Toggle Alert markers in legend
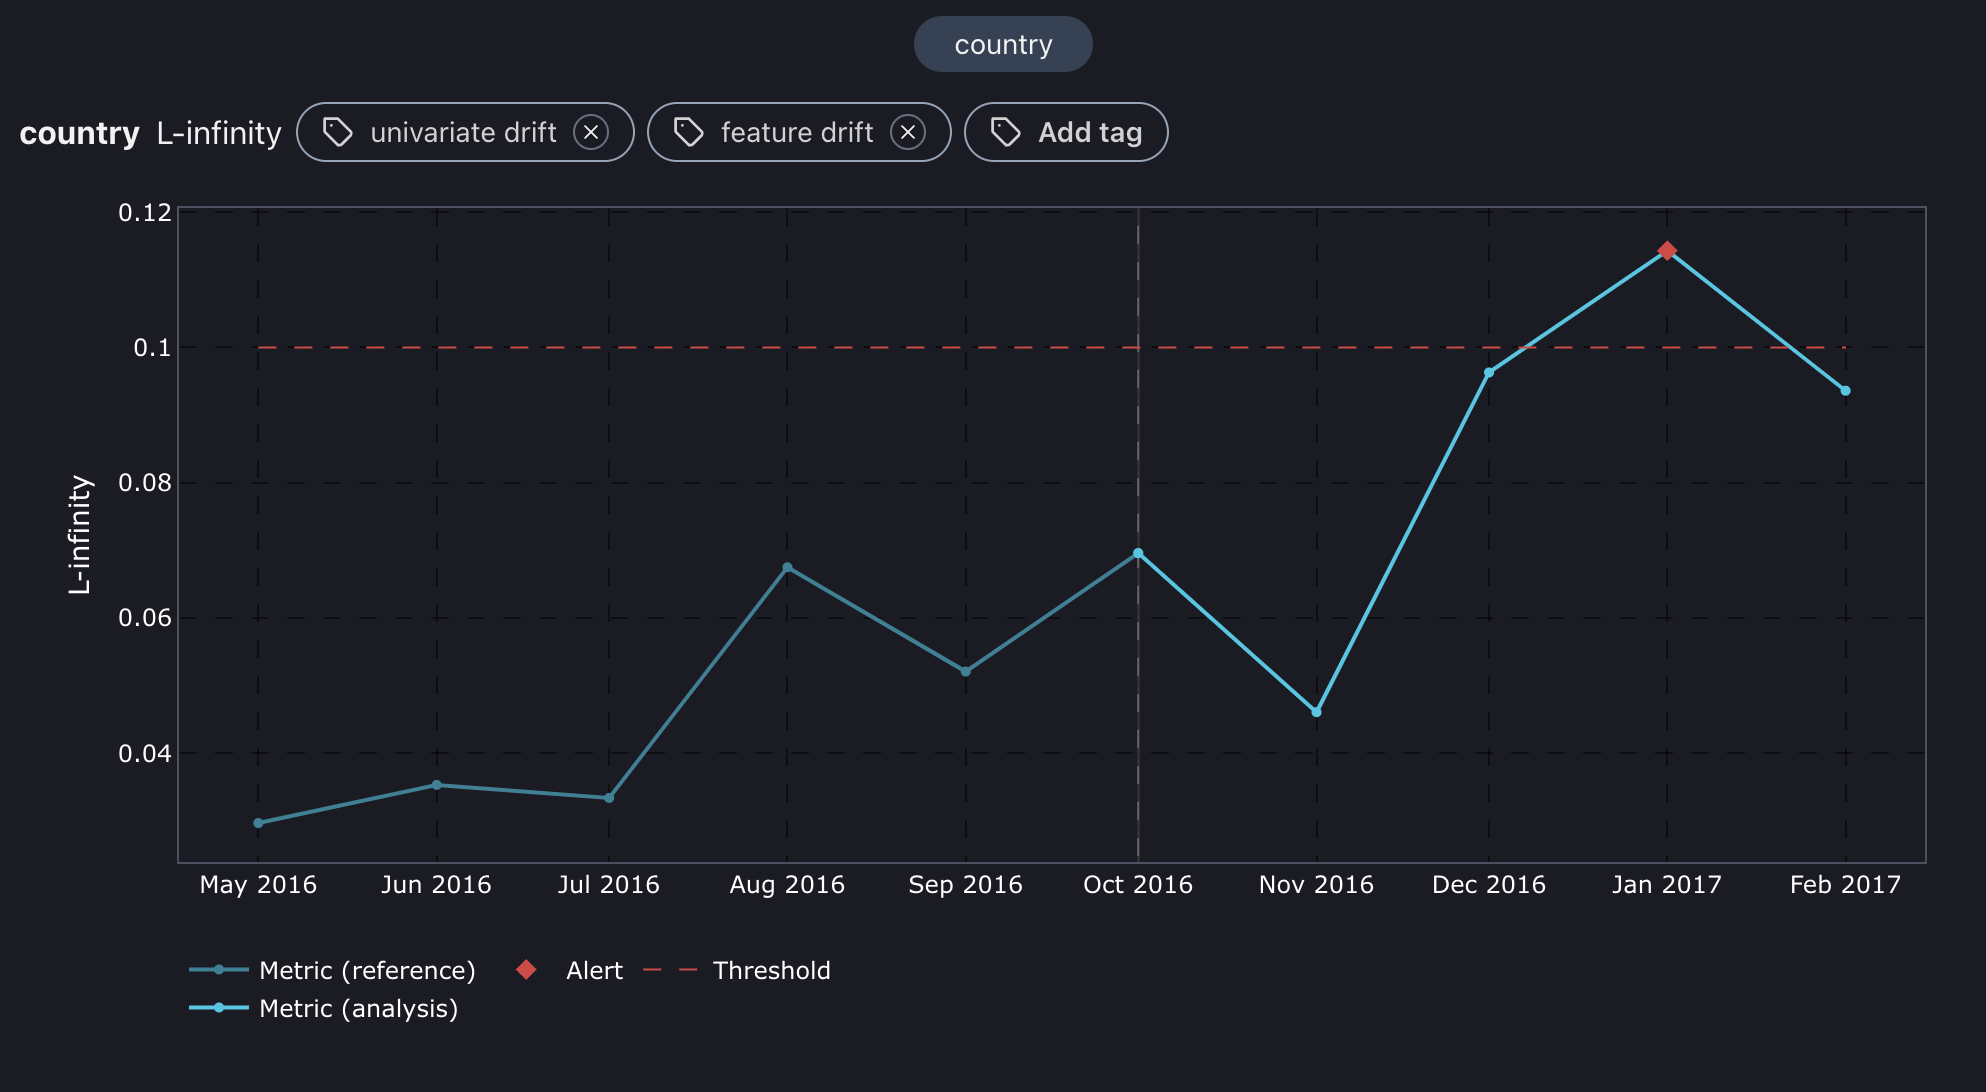 593,970
